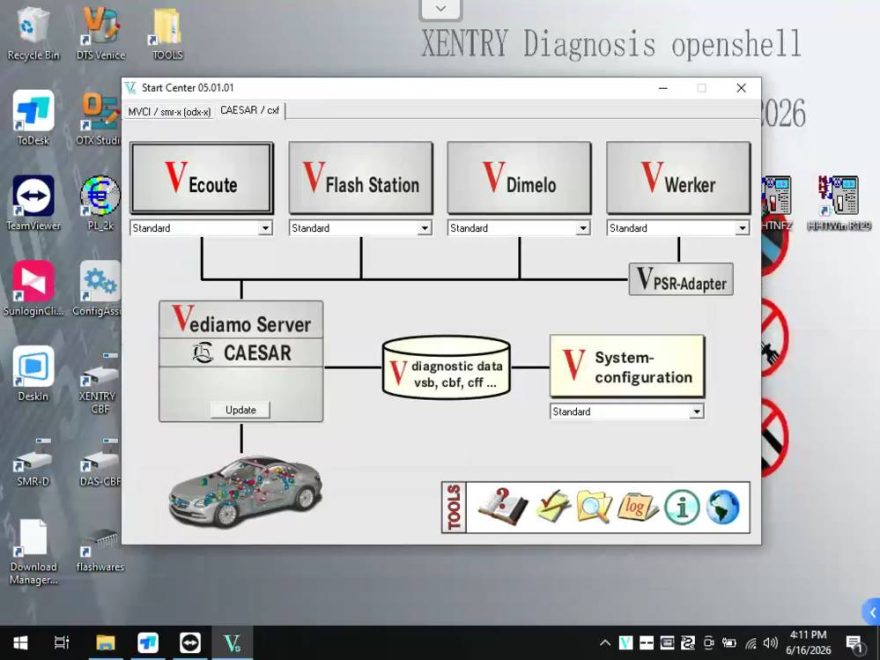Open the OTX Studio desktop shortcut
The height and width of the screenshot is (660, 880).
[x=99, y=118]
